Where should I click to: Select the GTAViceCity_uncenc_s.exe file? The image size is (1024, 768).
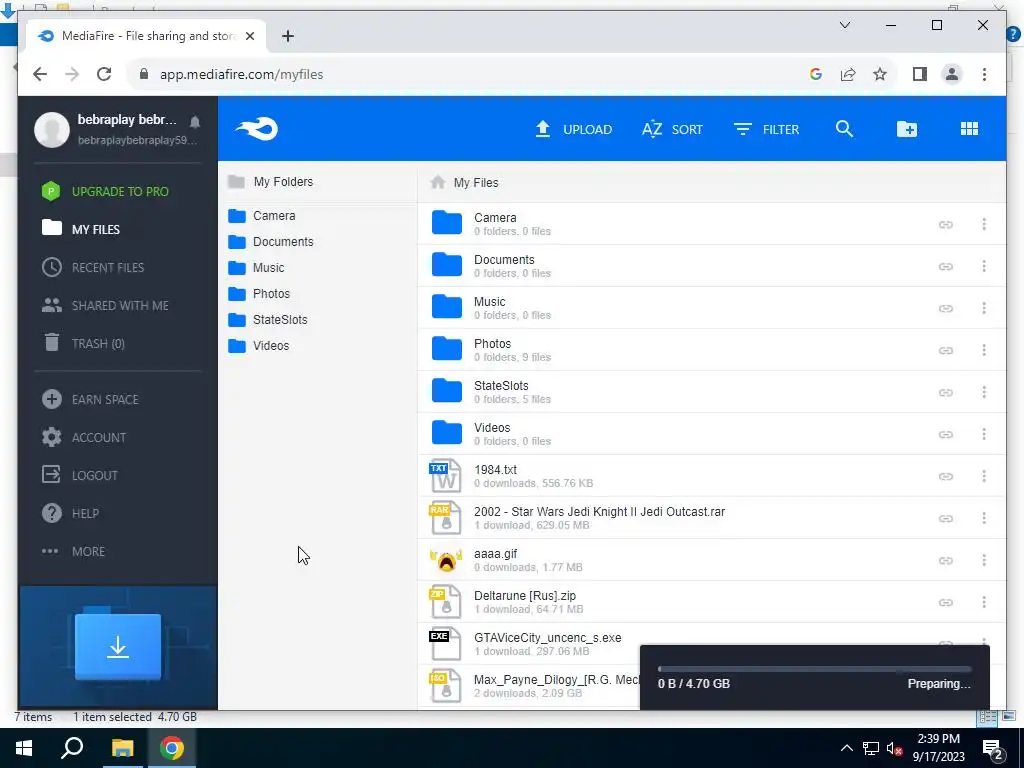[x=547, y=637]
